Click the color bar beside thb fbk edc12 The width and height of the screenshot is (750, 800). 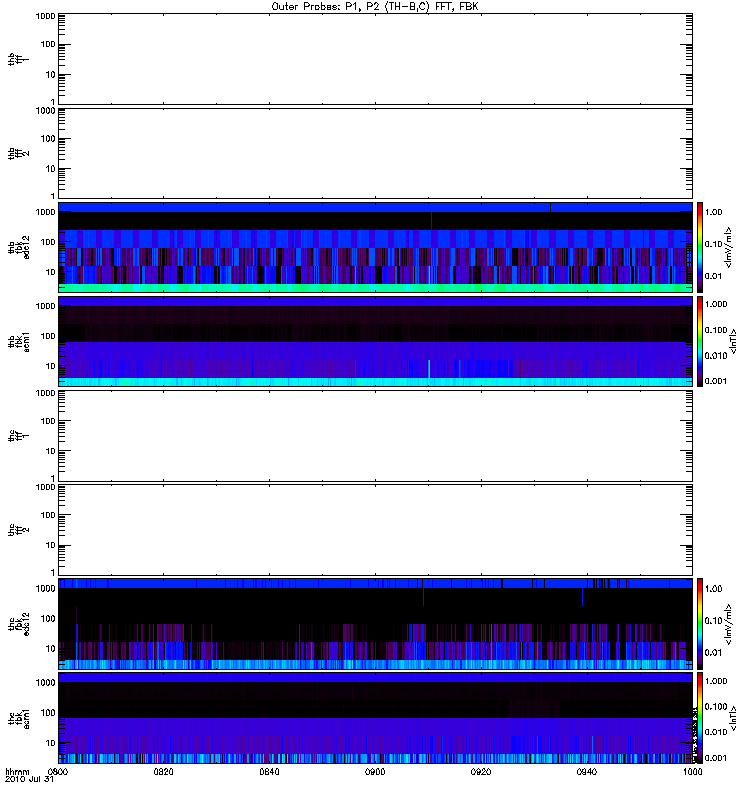click(700, 247)
